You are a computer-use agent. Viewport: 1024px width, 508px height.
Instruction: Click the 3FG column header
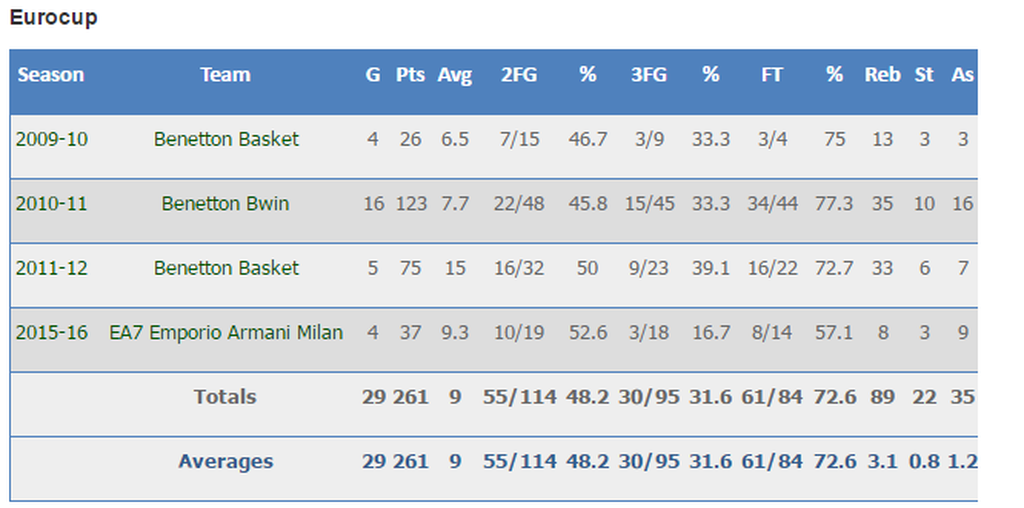coord(650,75)
